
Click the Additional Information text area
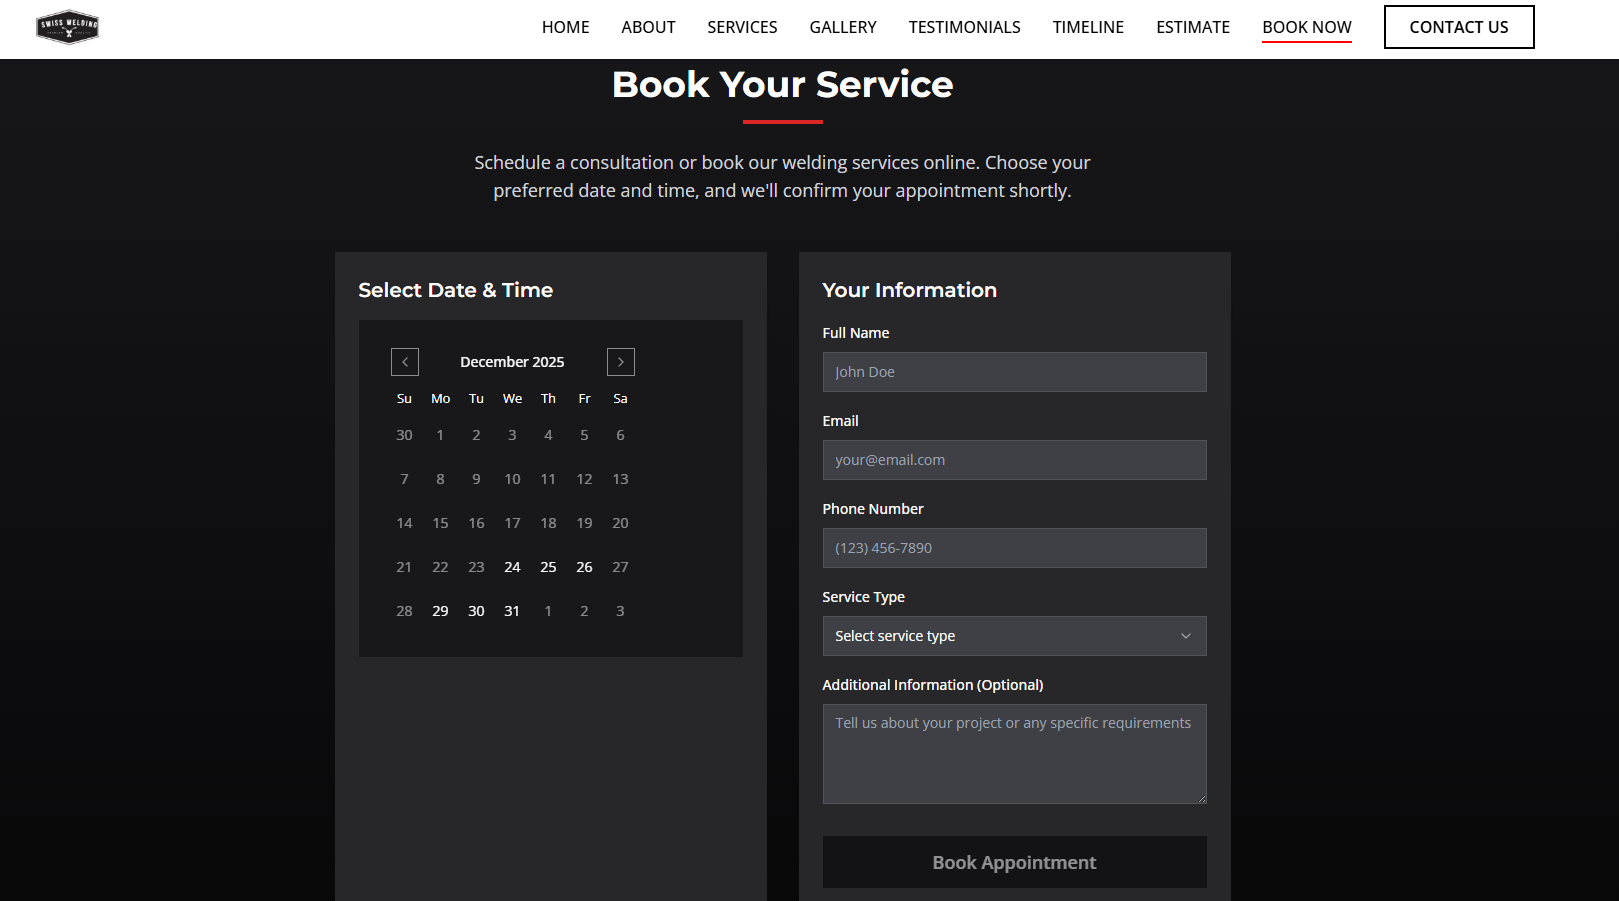point(1014,754)
